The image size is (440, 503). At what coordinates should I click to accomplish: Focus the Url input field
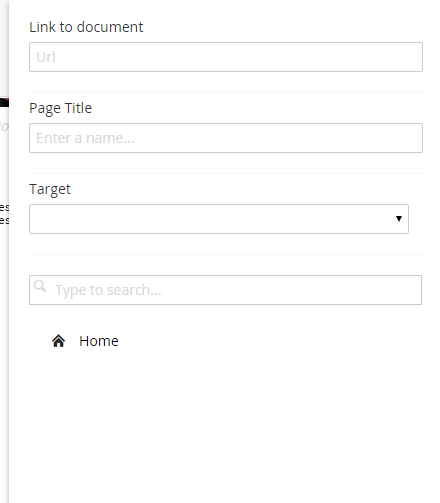[226, 57]
